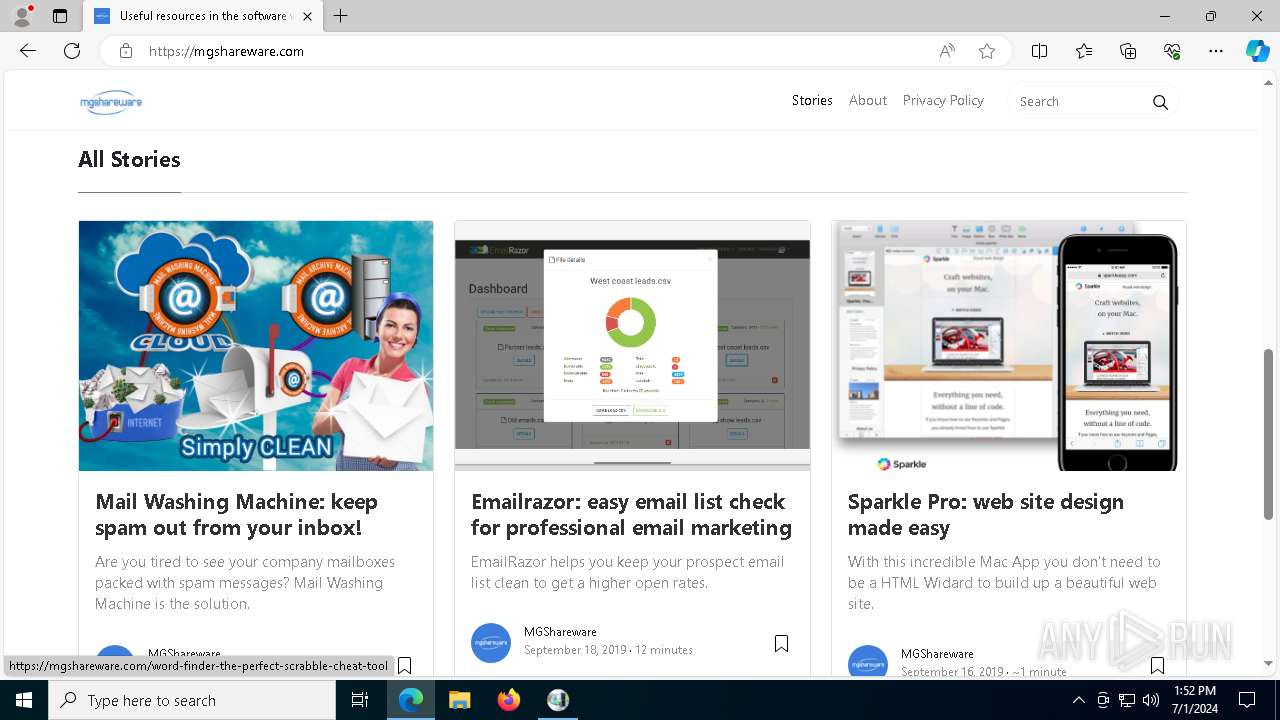Viewport: 1280px width, 720px height.
Task: Open Settings and more menu
Action: tap(1216, 51)
